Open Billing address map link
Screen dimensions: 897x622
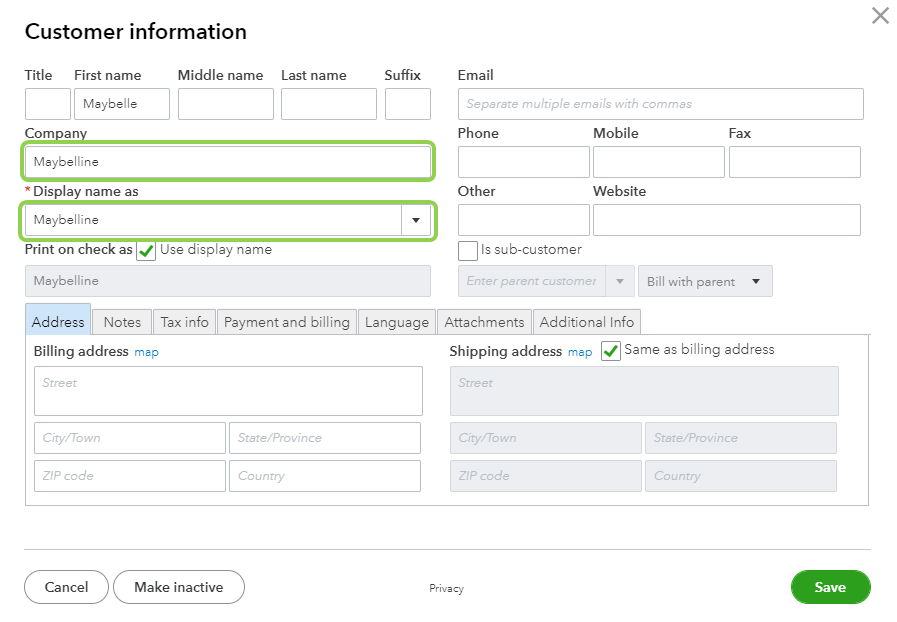(x=146, y=352)
